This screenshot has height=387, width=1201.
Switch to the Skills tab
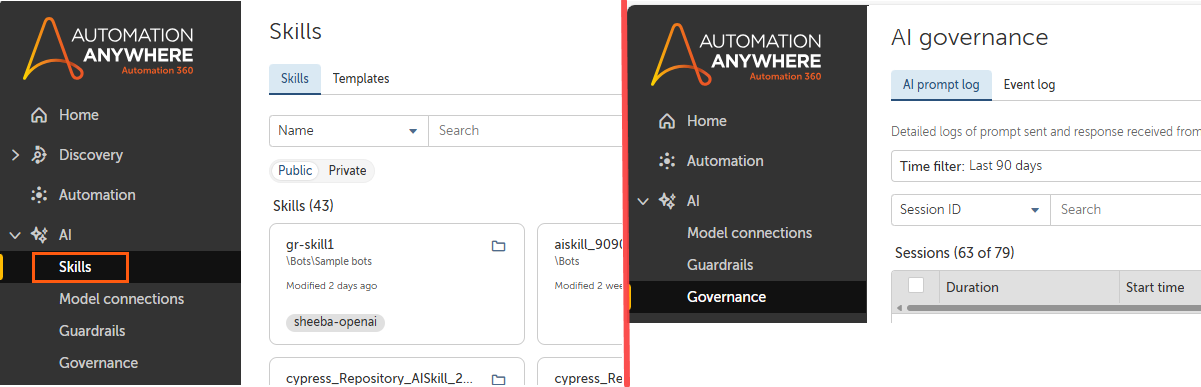295,78
